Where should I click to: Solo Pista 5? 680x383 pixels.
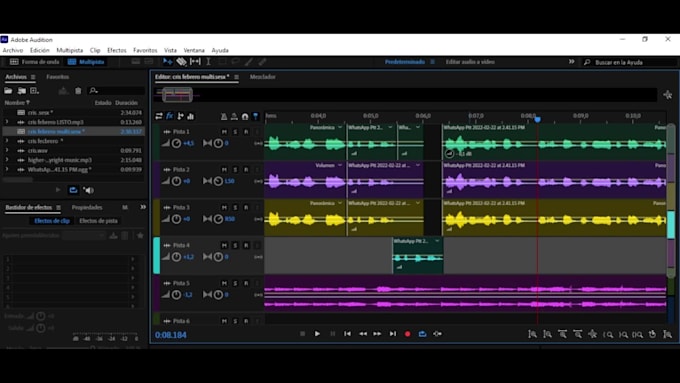235,283
